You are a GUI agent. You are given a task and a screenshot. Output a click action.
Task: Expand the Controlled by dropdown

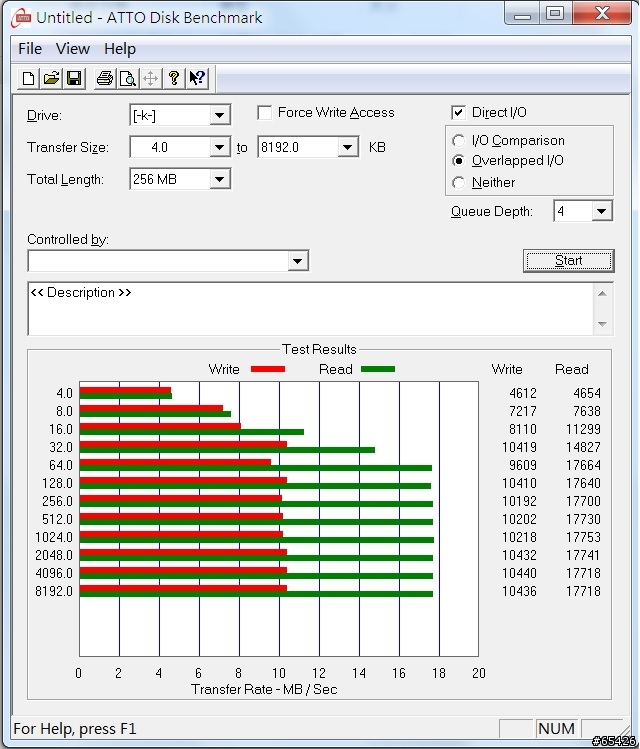click(297, 261)
